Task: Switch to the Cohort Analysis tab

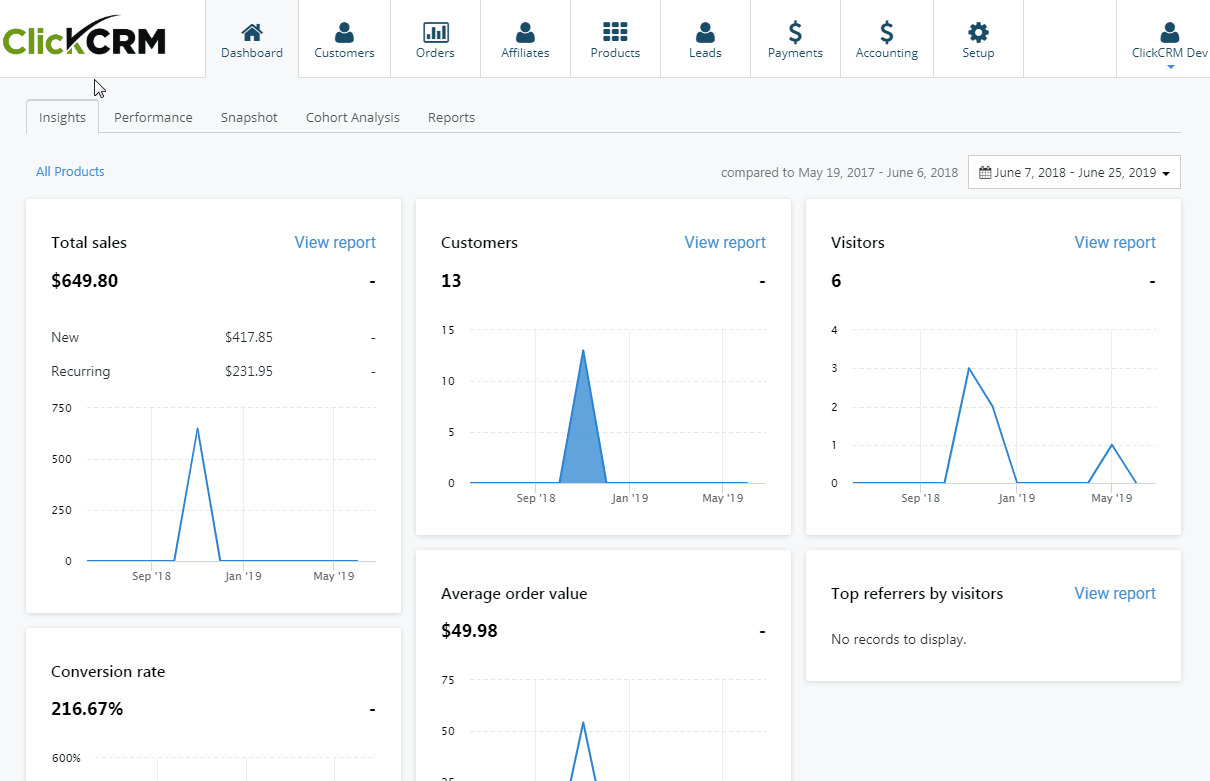Action: point(353,117)
